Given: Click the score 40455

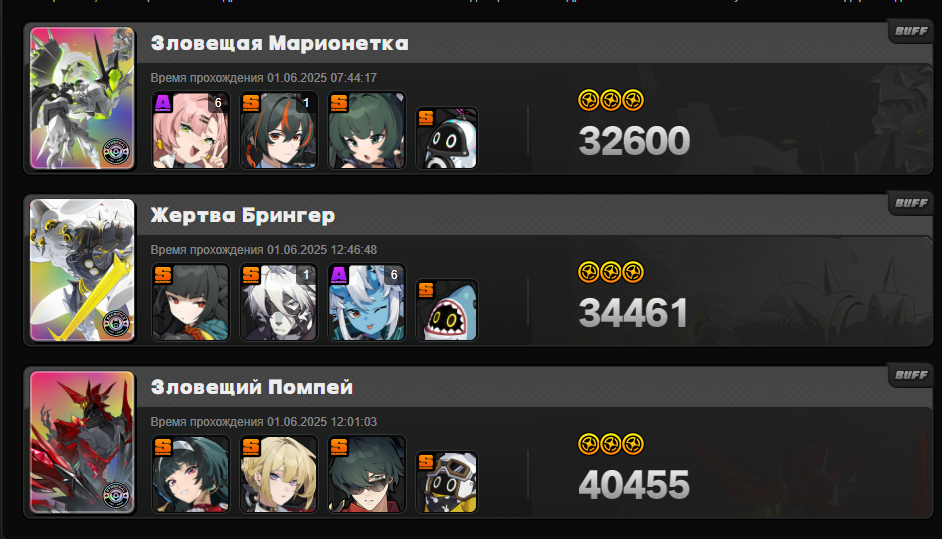Looking at the screenshot, I should click(x=634, y=485).
